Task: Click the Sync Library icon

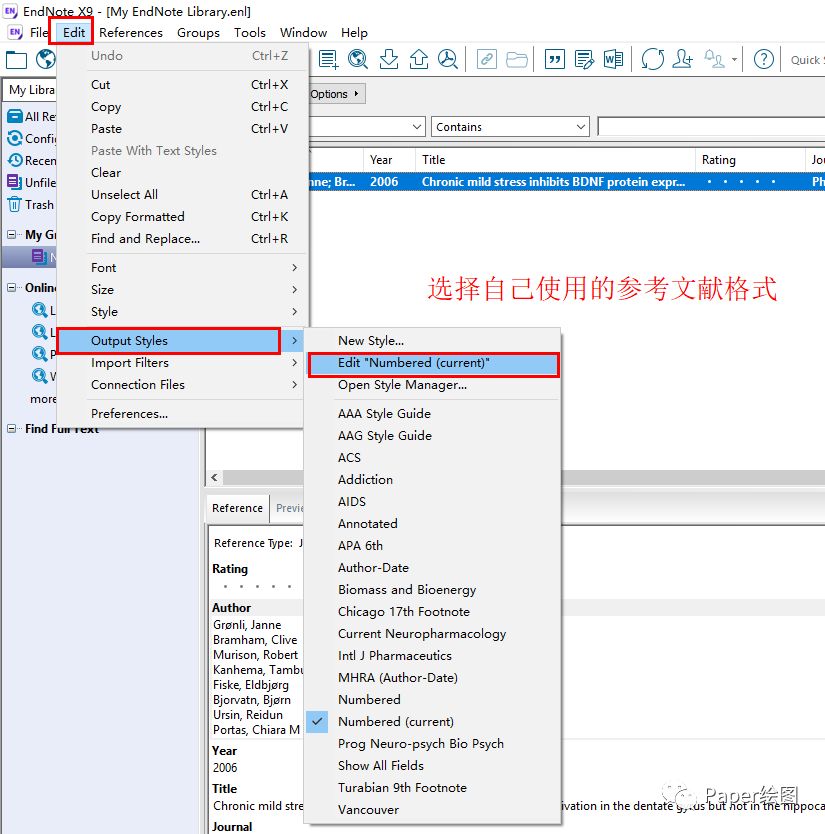Action: point(653,59)
